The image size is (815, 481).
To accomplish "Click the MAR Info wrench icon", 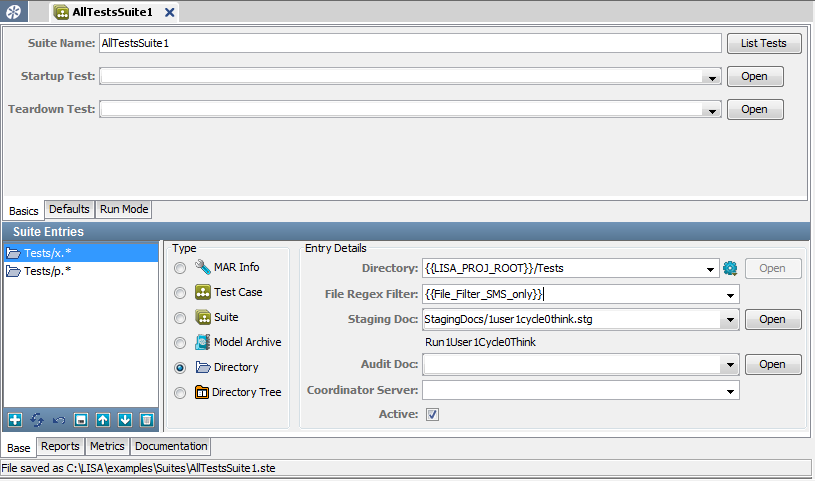I will pos(203,267).
